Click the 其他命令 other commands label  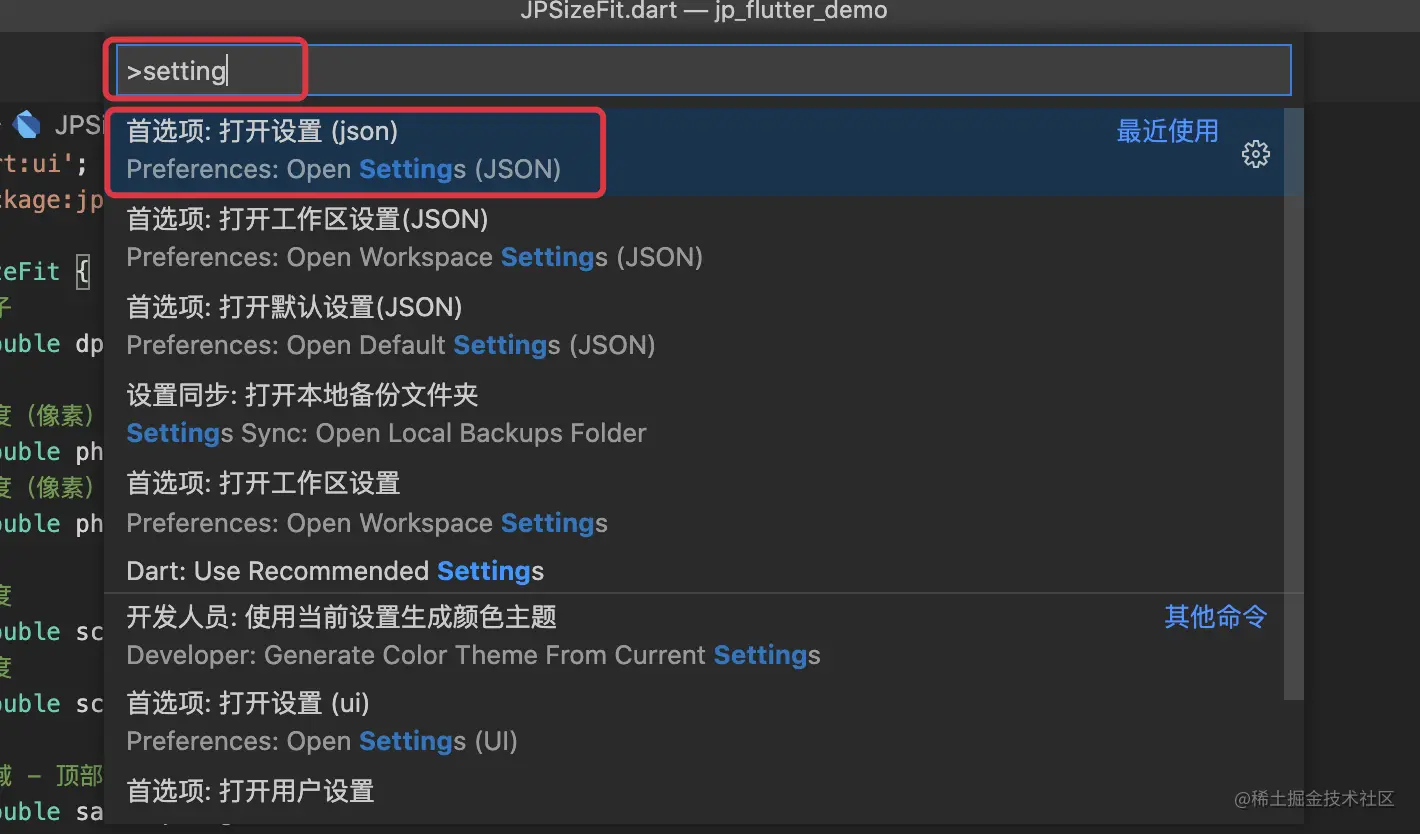(x=1215, y=617)
